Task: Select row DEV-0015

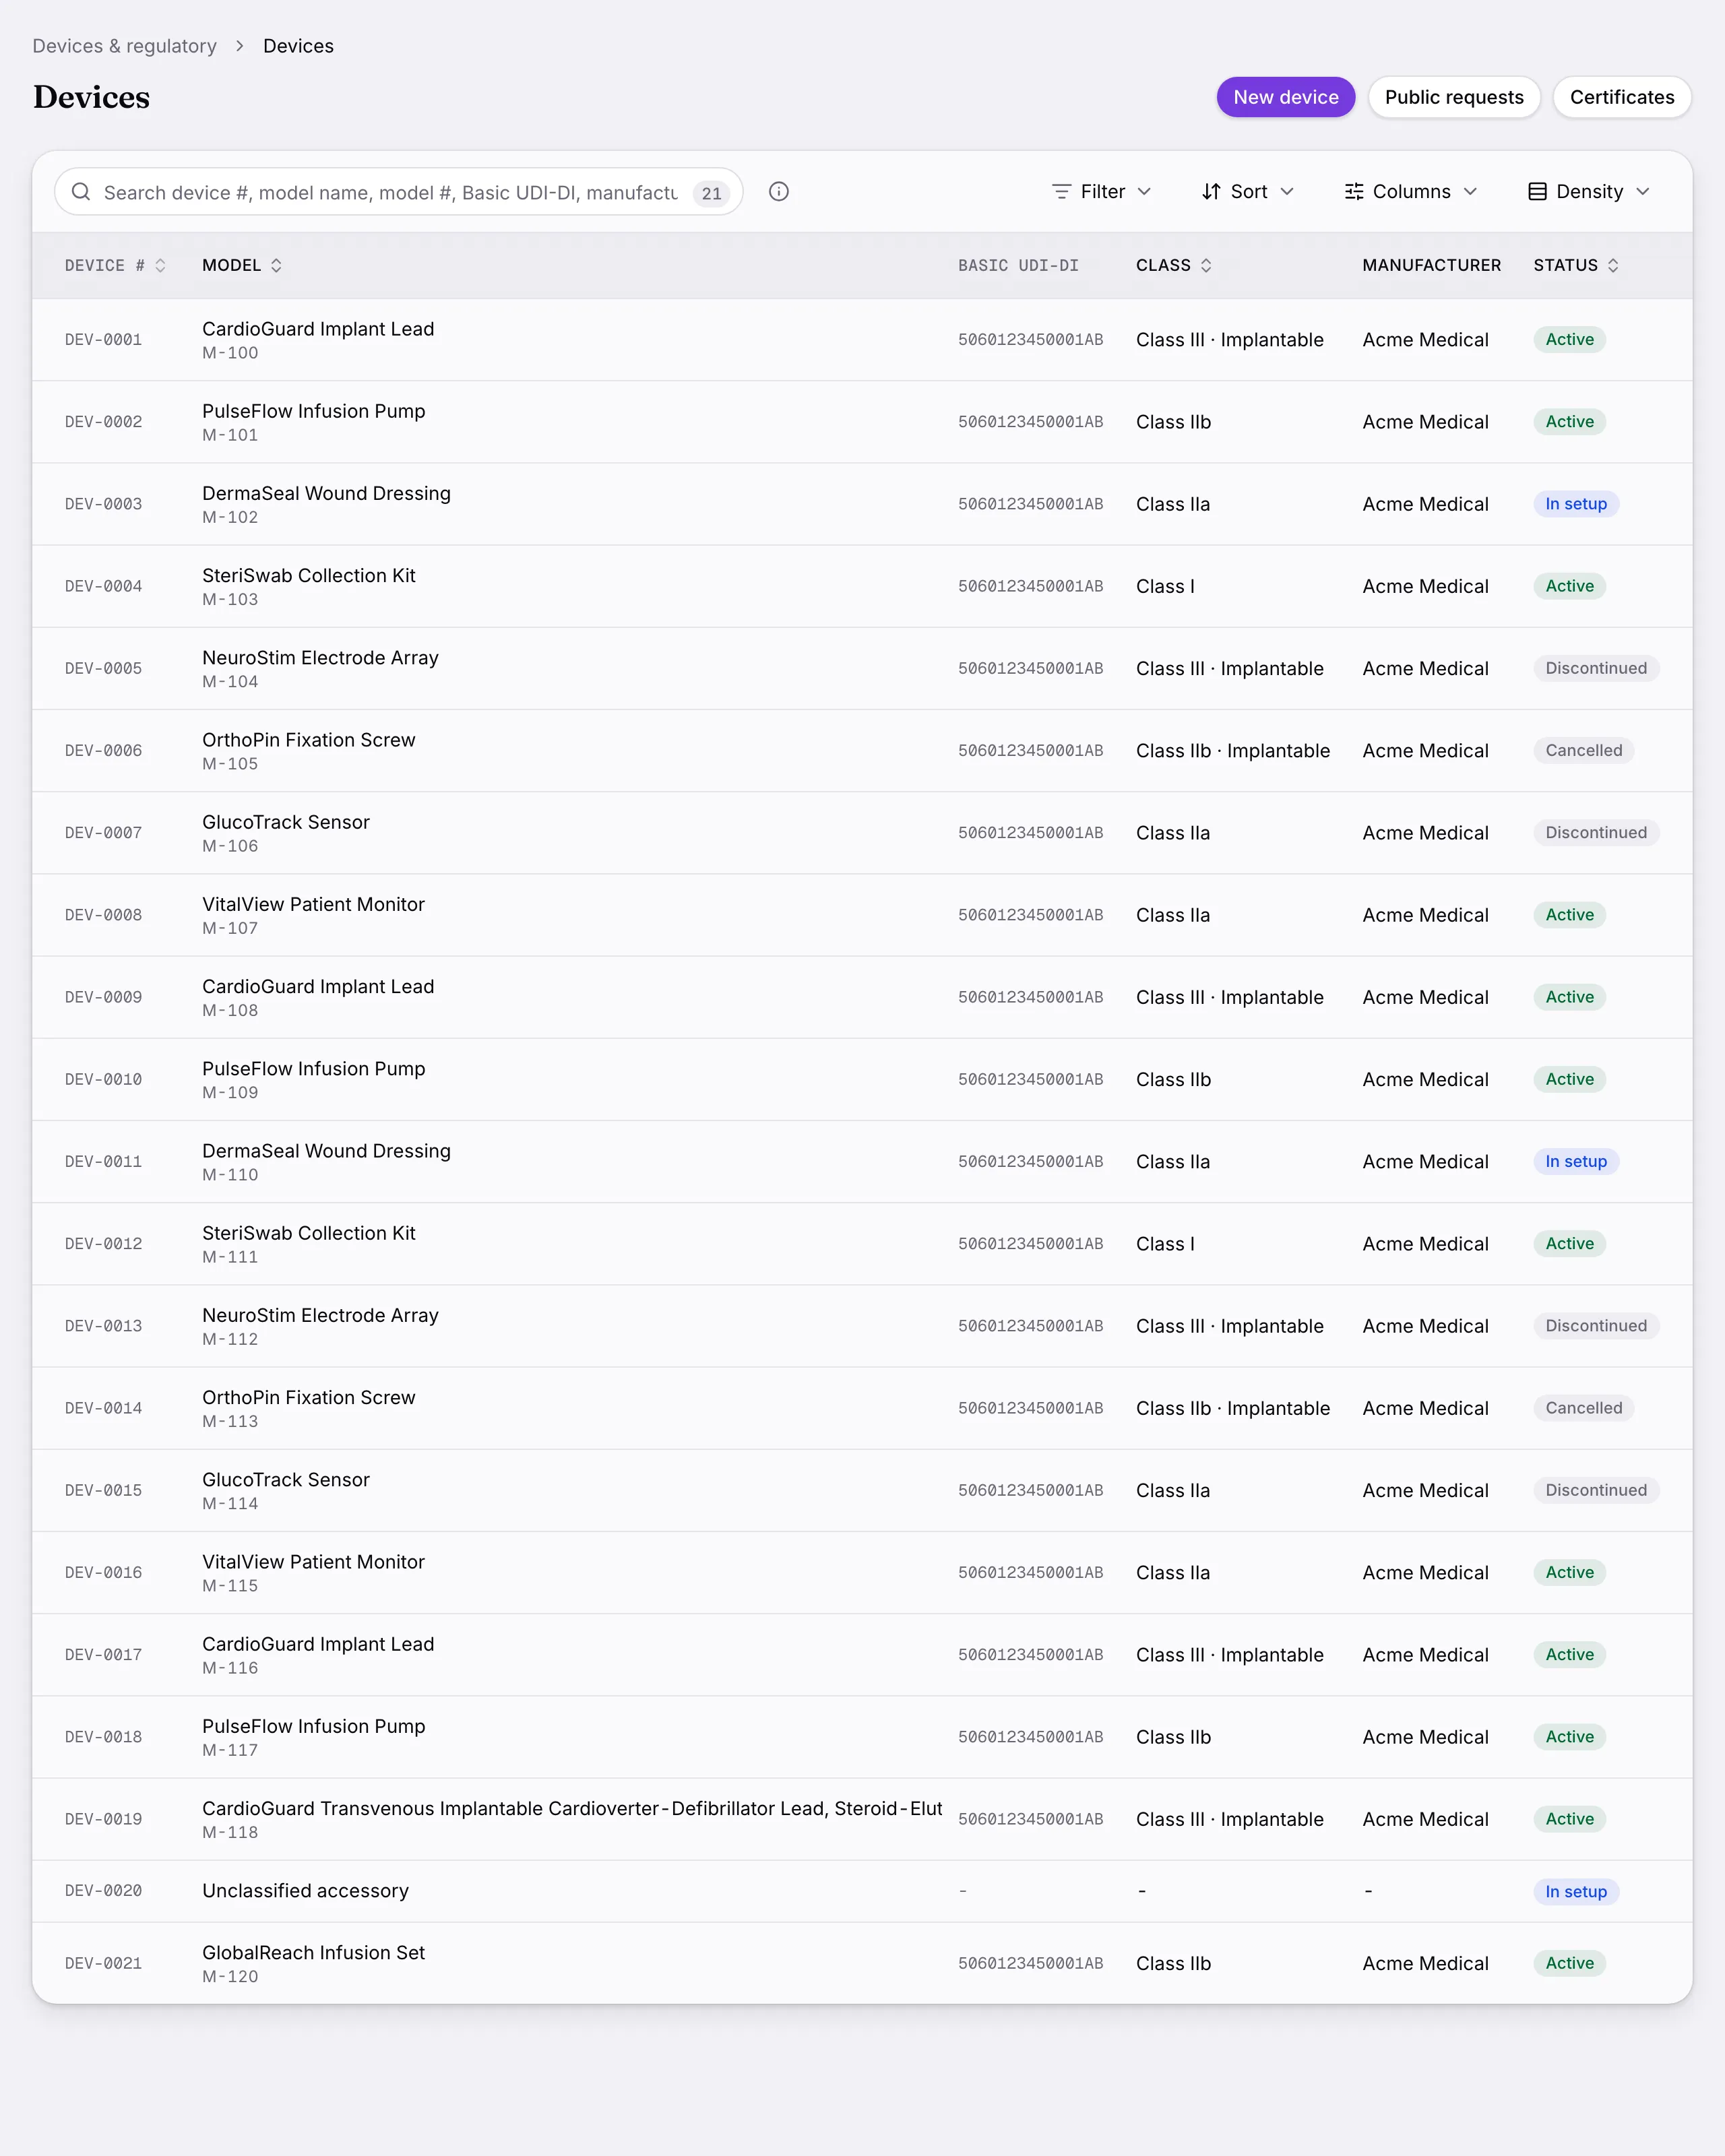Action: click(x=862, y=1490)
